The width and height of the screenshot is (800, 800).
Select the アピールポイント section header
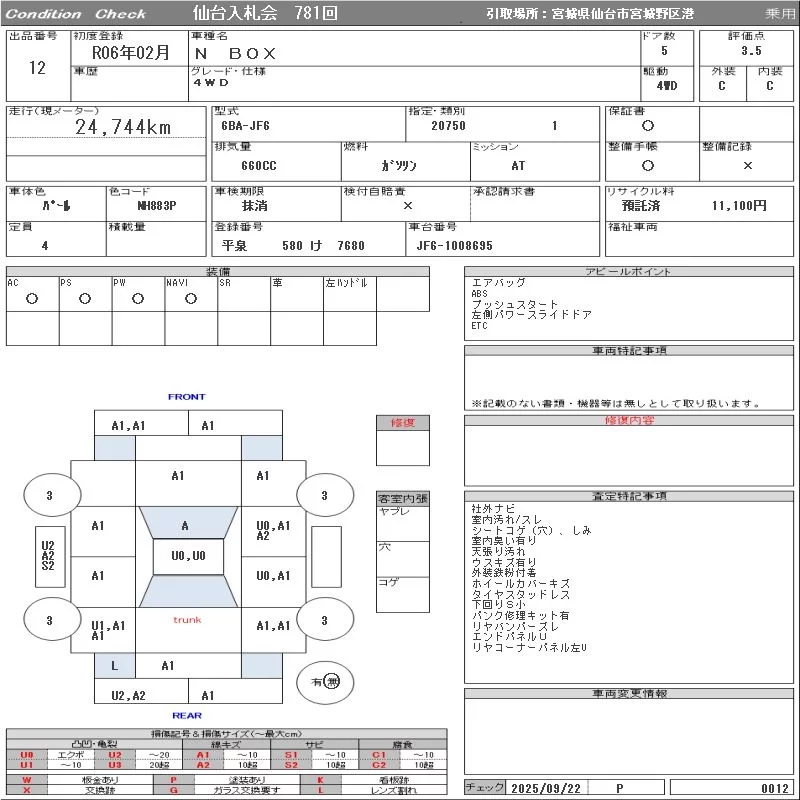click(629, 272)
